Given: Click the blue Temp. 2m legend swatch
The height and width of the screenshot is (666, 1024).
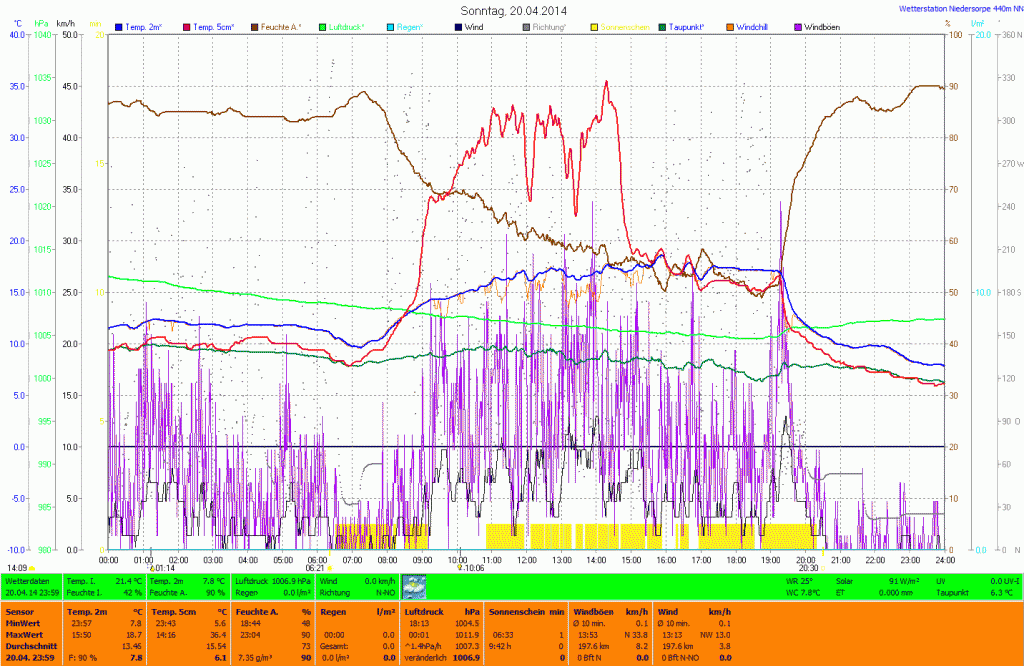Looking at the screenshot, I should pyautogui.click(x=120, y=27).
